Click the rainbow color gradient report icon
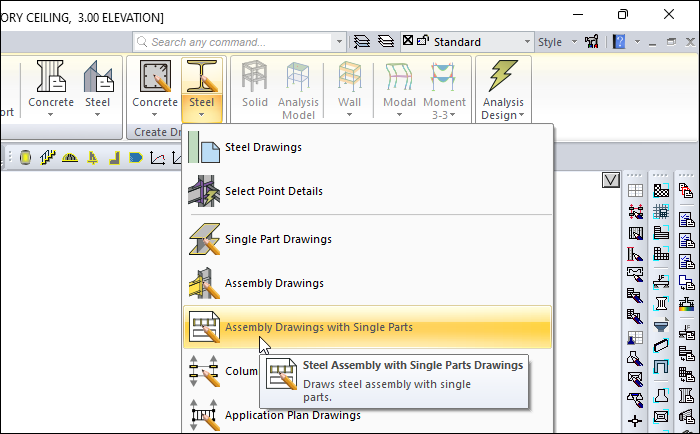The height and width of the screenshot is (434, 700). pyautogui.click(x=687, y=304)
